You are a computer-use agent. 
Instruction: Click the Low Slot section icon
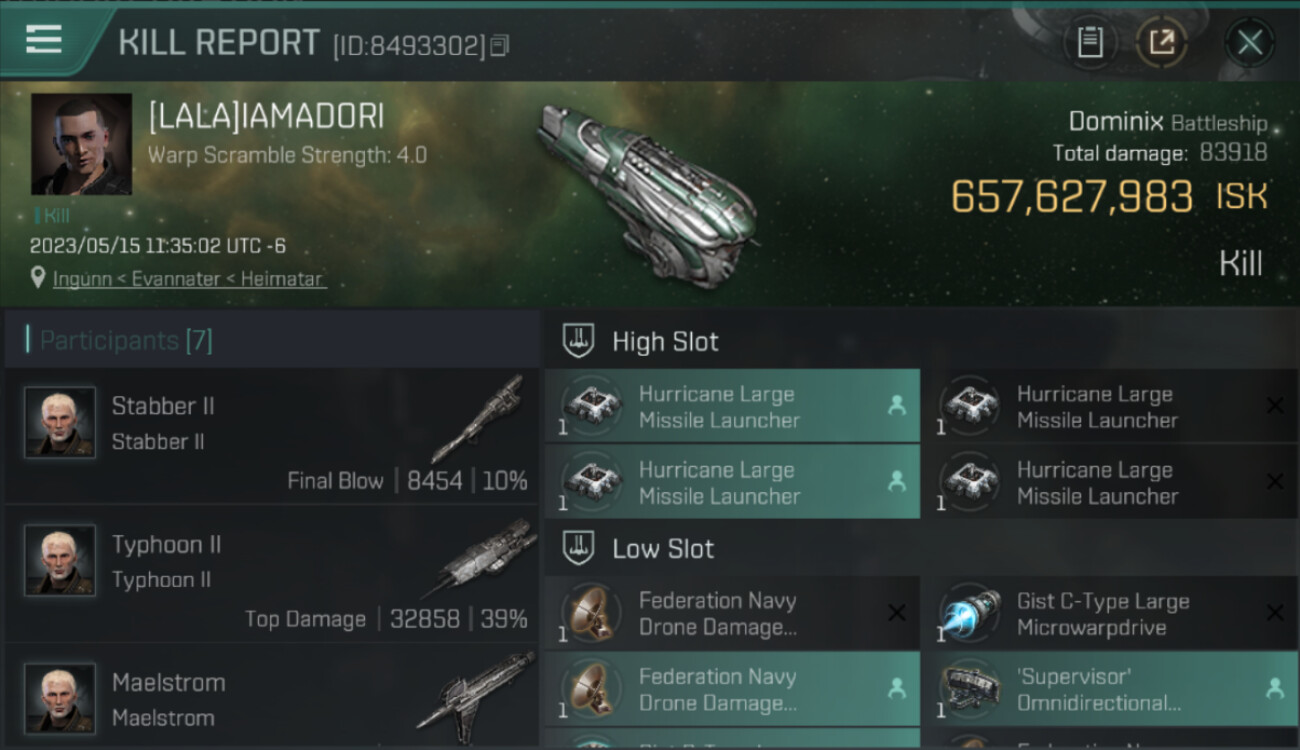(578, 548)
